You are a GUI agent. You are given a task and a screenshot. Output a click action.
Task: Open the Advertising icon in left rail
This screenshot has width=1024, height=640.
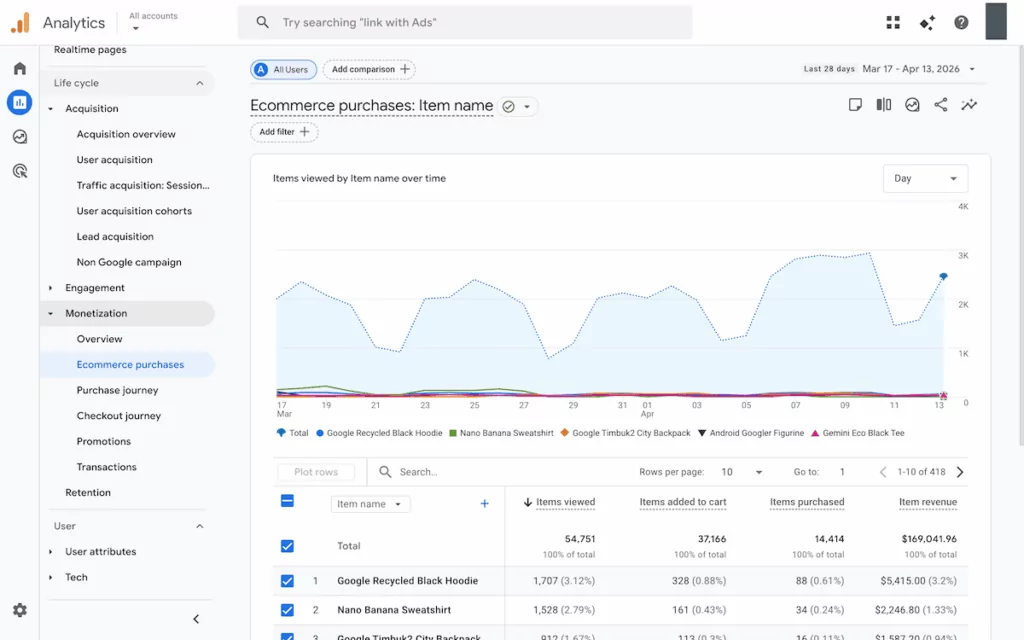coord(20,171)
